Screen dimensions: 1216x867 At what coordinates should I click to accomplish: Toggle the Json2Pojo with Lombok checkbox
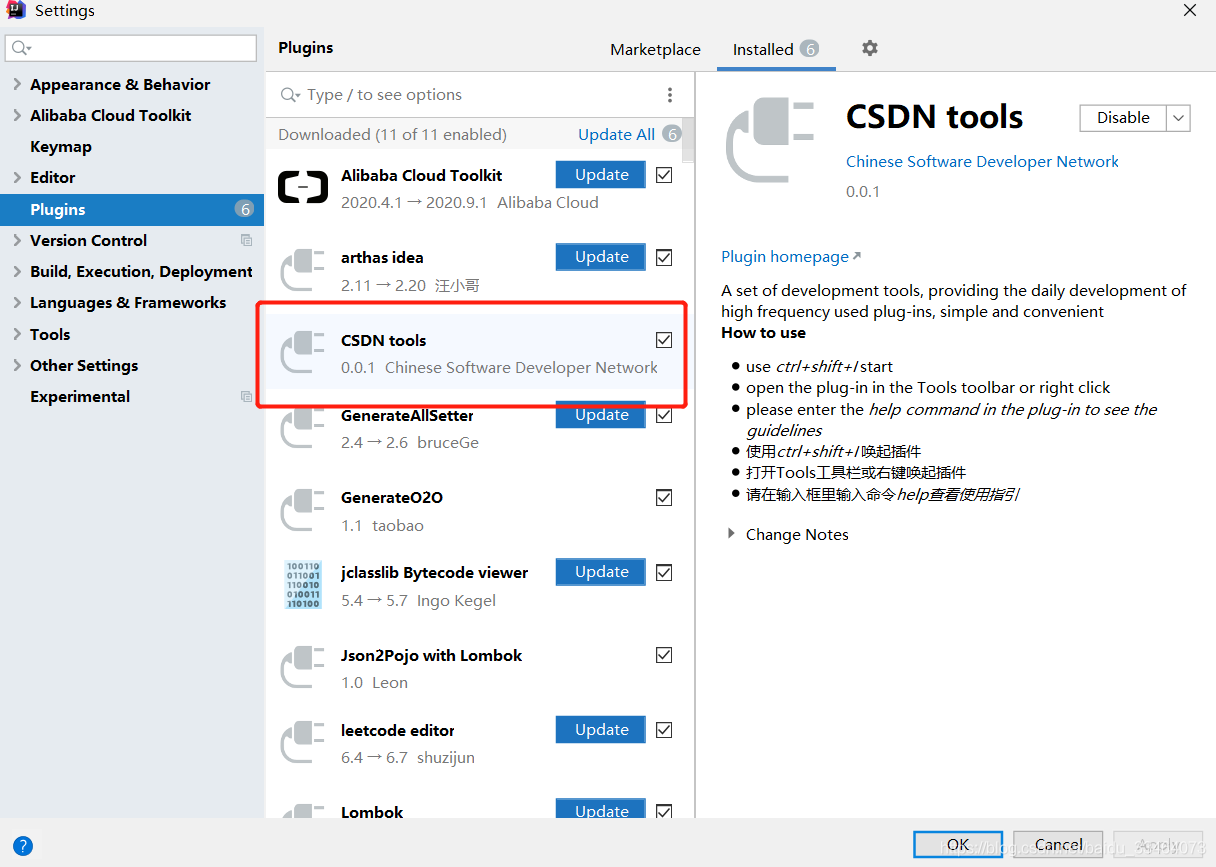(664, 655)
